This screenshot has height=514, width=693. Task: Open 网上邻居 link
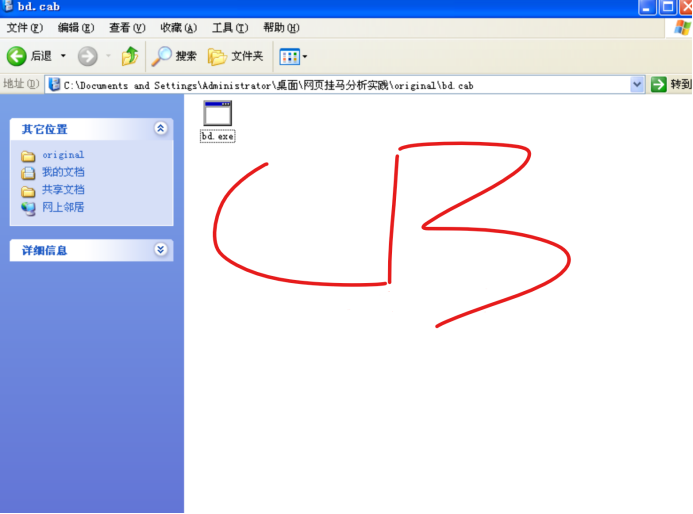click(x=63, y=207)
